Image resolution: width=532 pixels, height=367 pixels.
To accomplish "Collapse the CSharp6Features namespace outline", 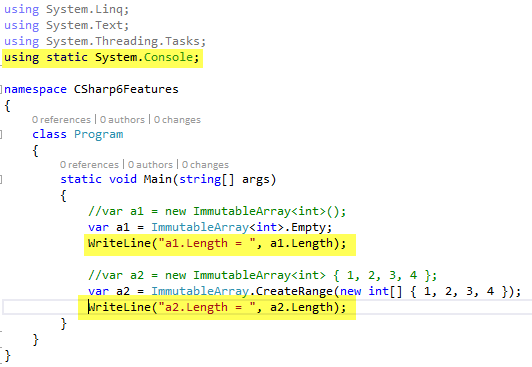I will (x=1, y=90).
